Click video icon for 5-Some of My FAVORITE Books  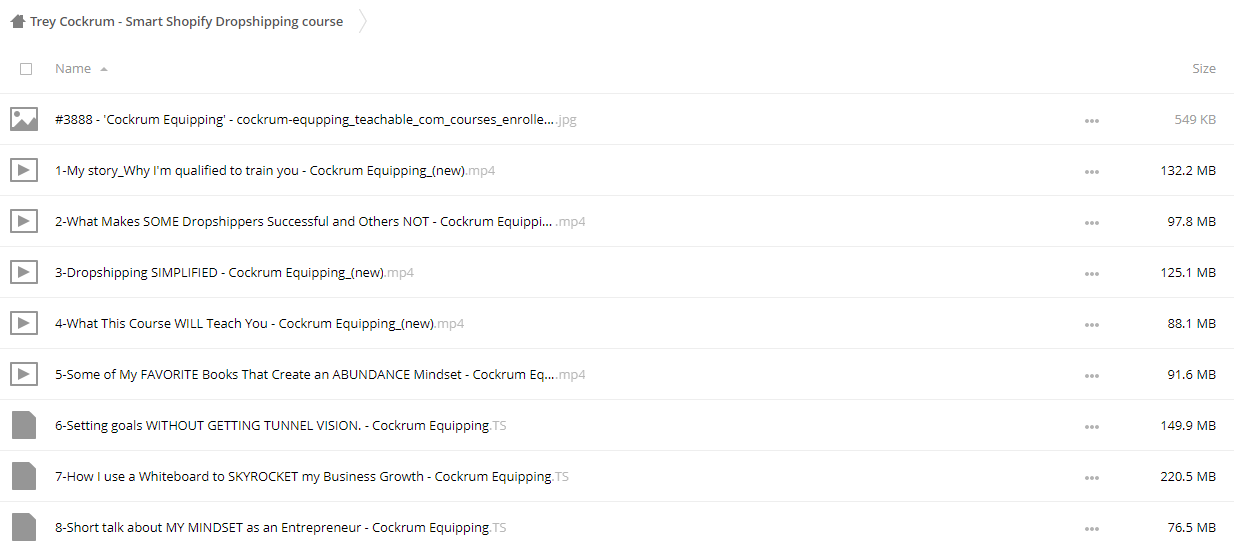pos(24,374)
